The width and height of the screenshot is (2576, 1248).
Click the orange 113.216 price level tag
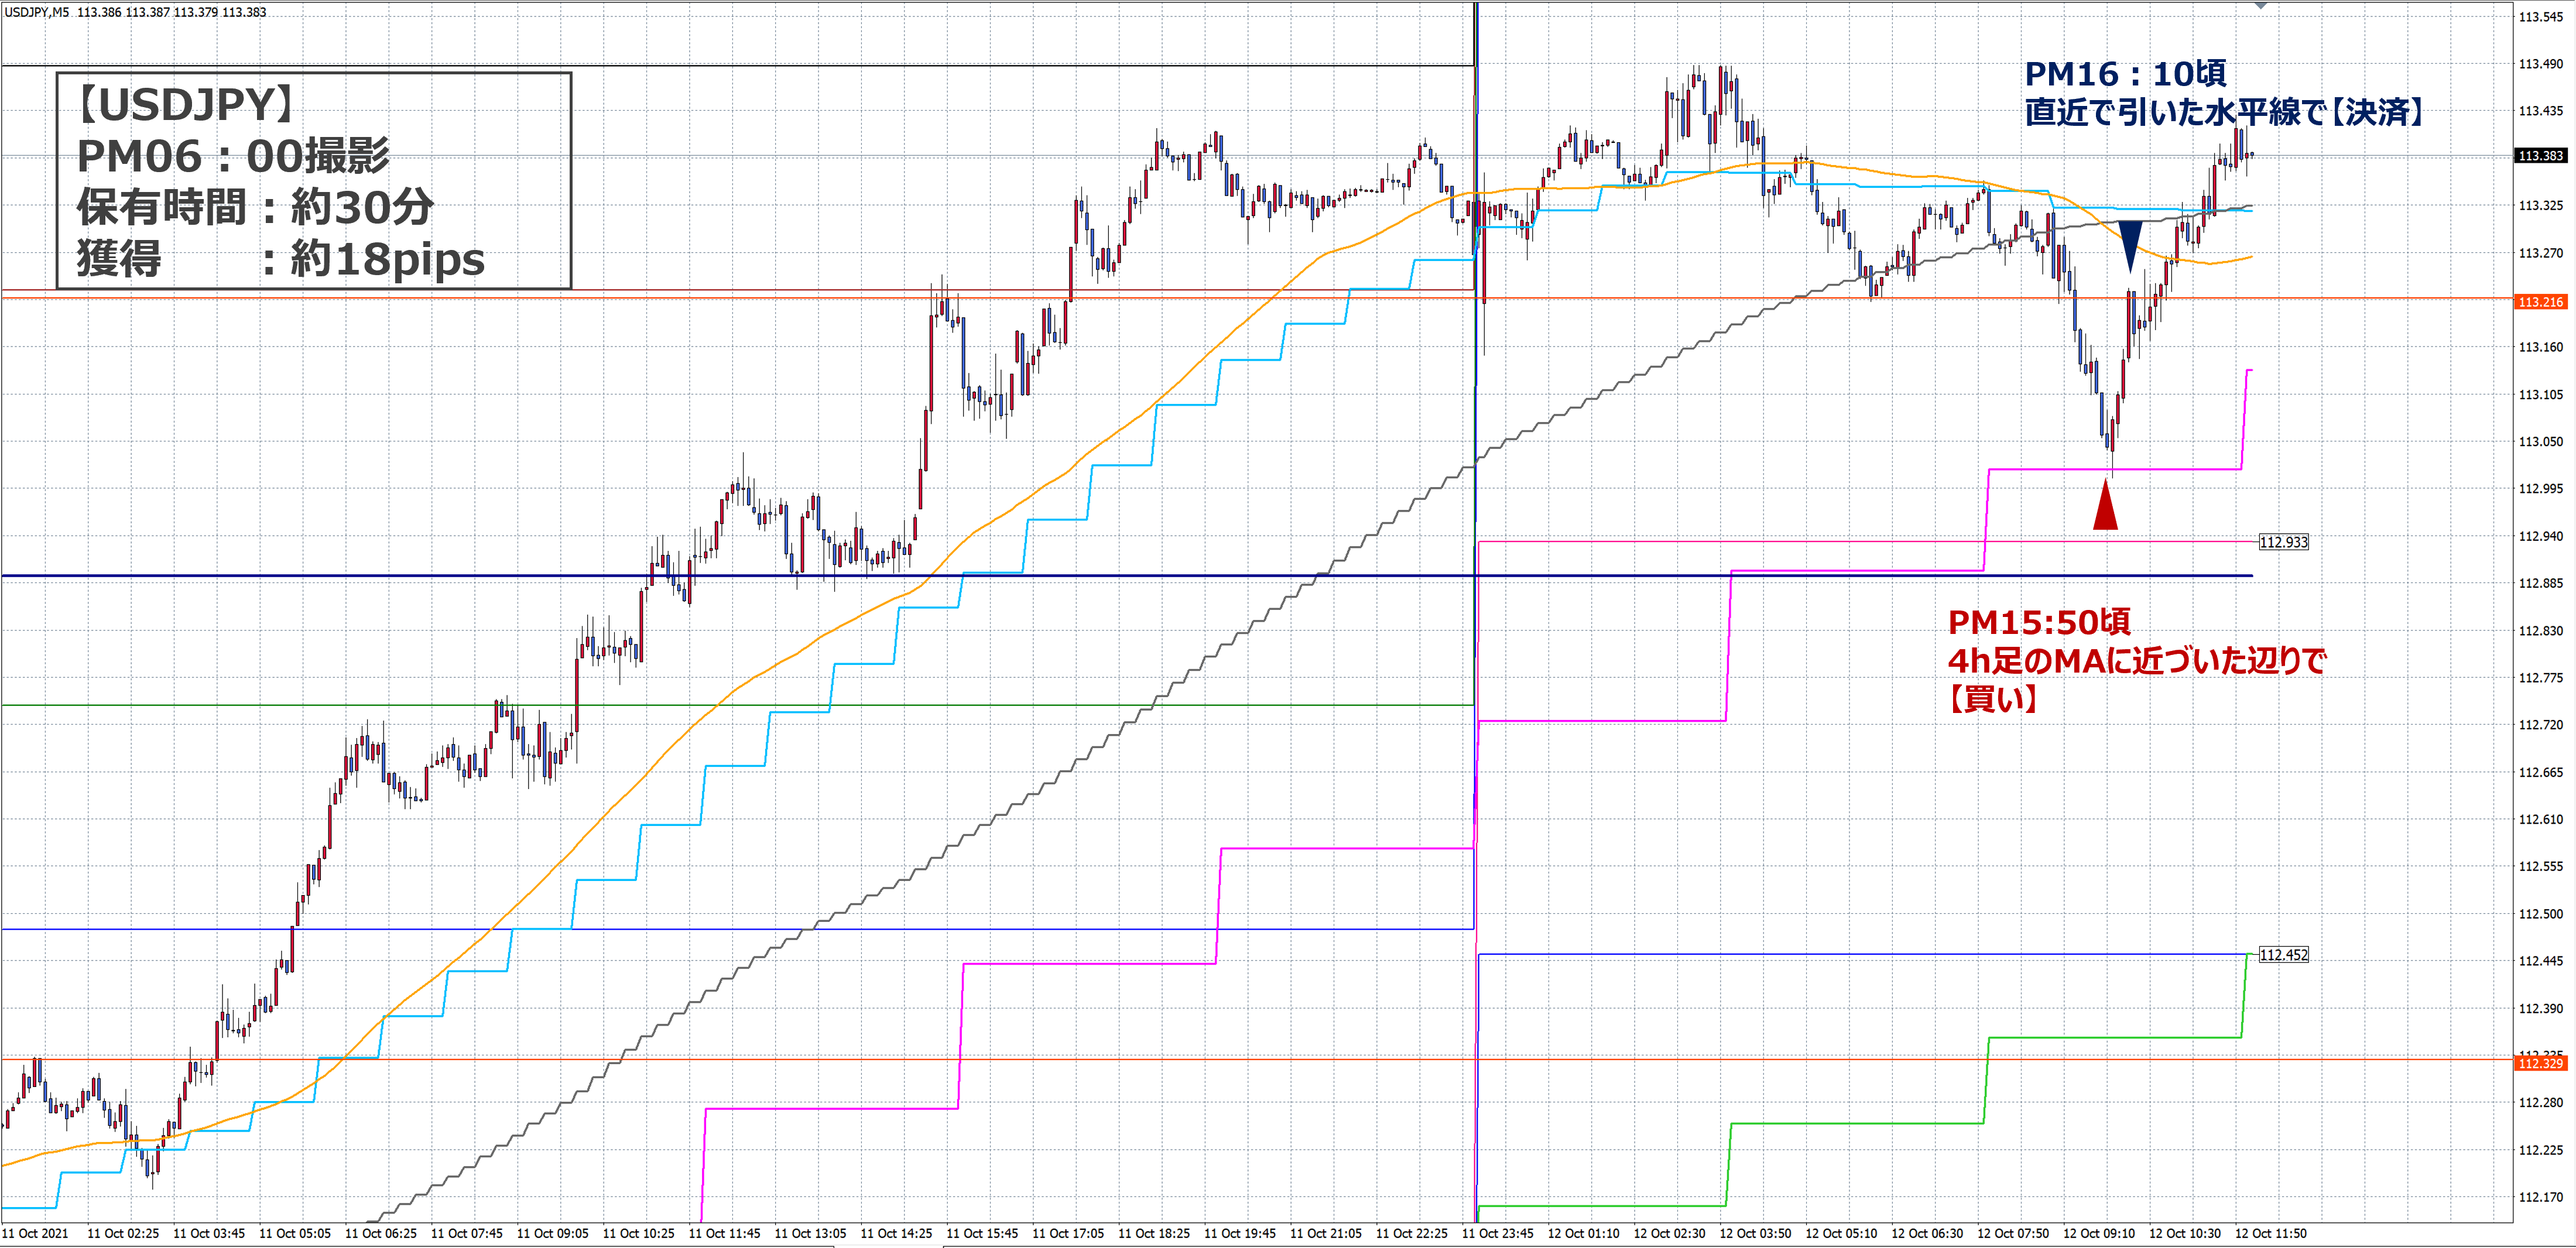tap(2540, 302)
